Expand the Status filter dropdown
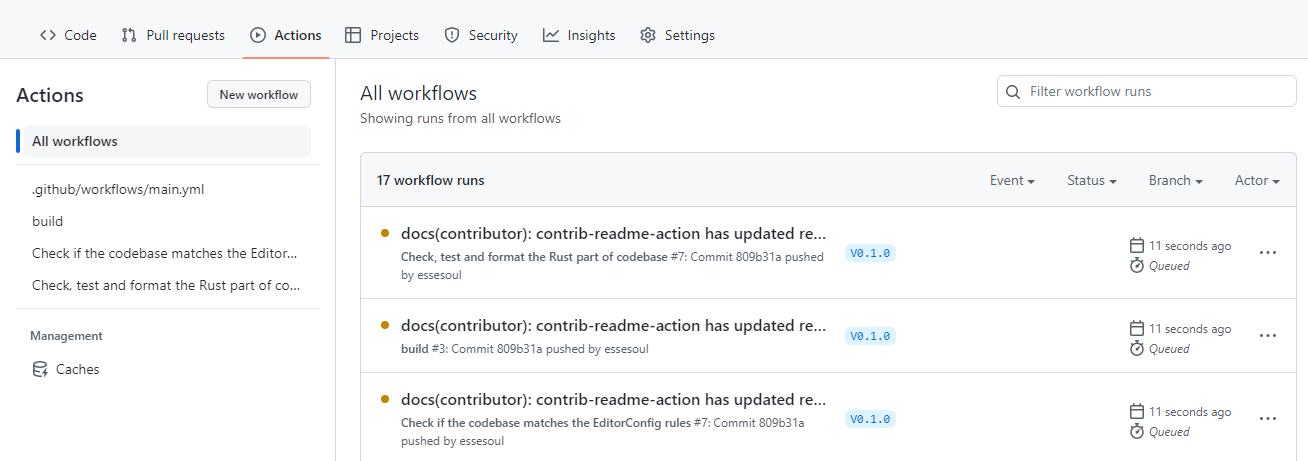This screenshot has width=1308, height=461. click(1092, 181)
